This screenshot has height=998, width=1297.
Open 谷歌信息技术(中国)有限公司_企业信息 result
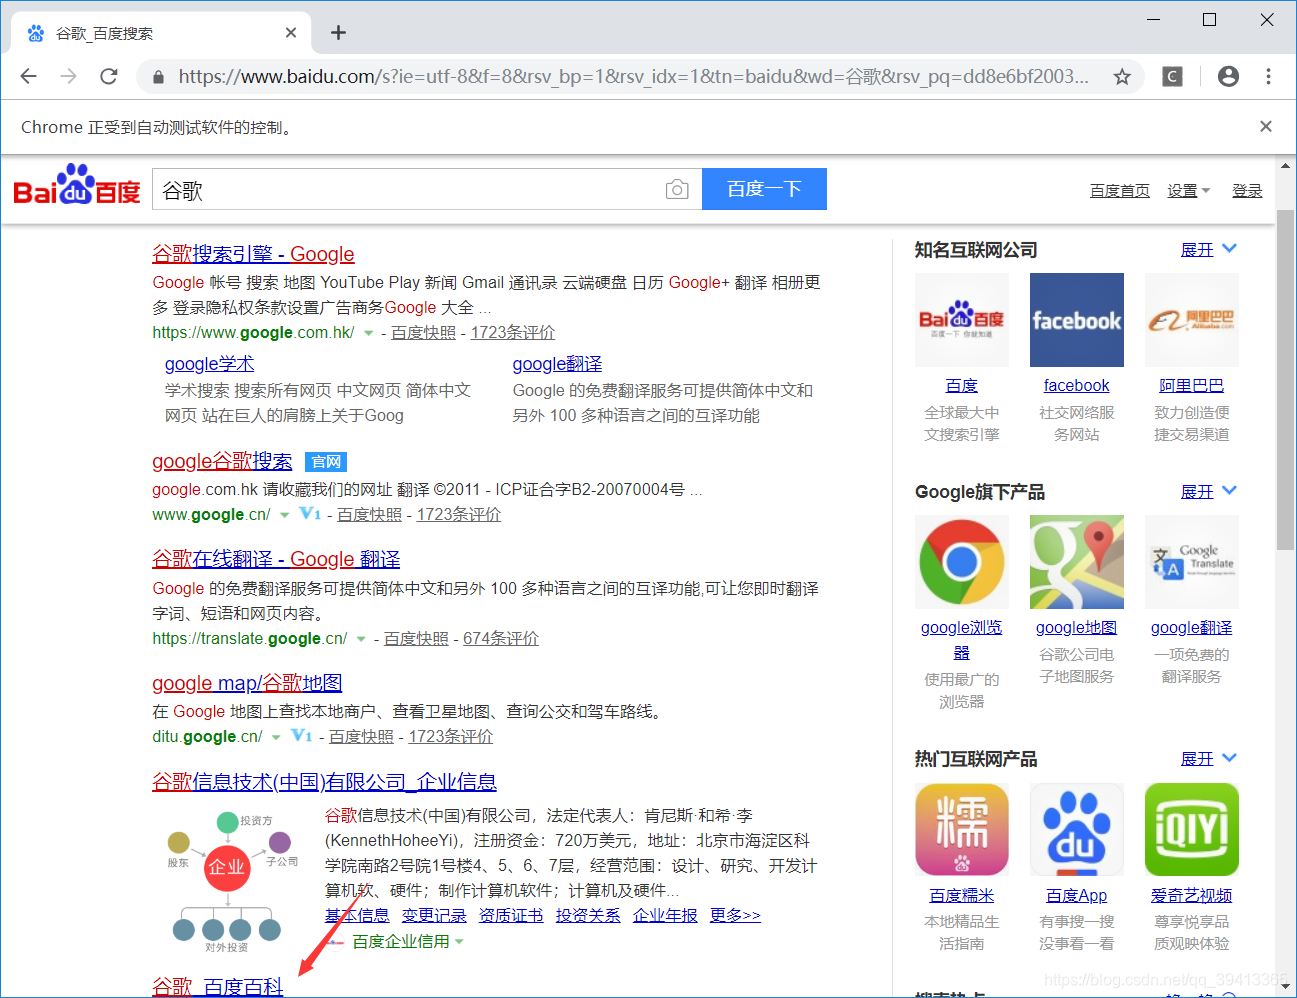324,782
